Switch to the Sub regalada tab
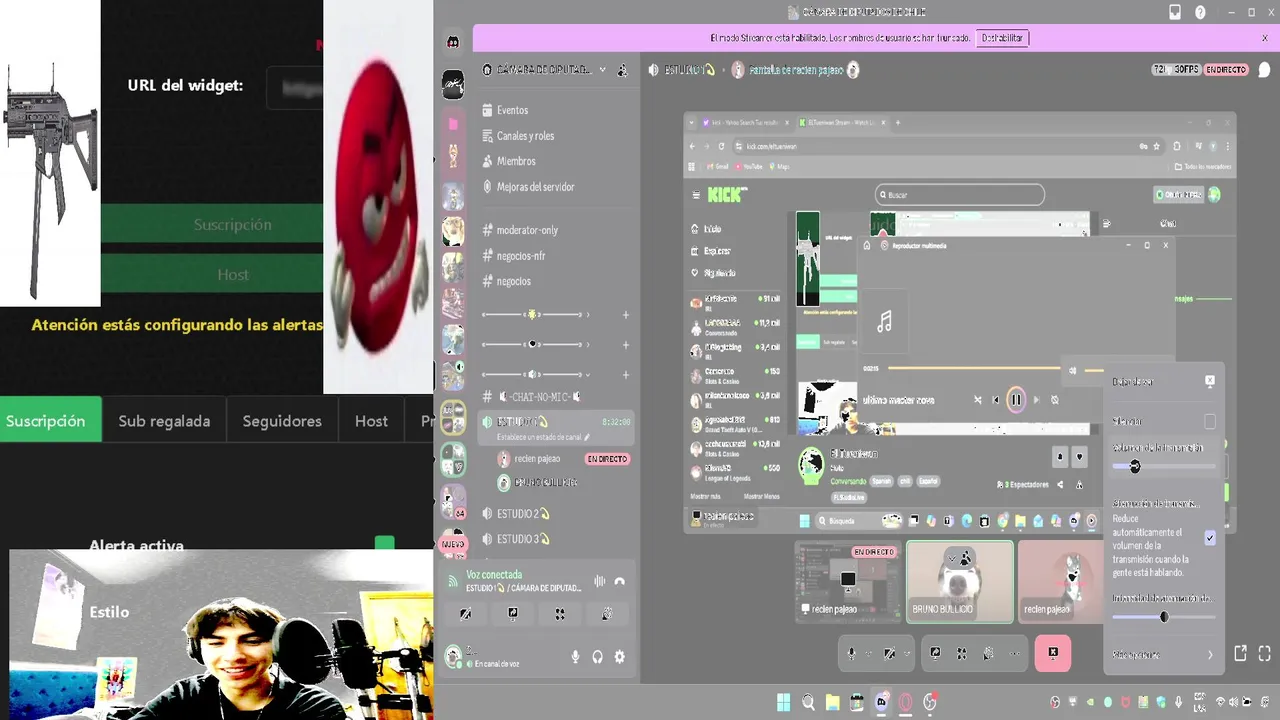The image size is (1280, 720). point(164,421)
